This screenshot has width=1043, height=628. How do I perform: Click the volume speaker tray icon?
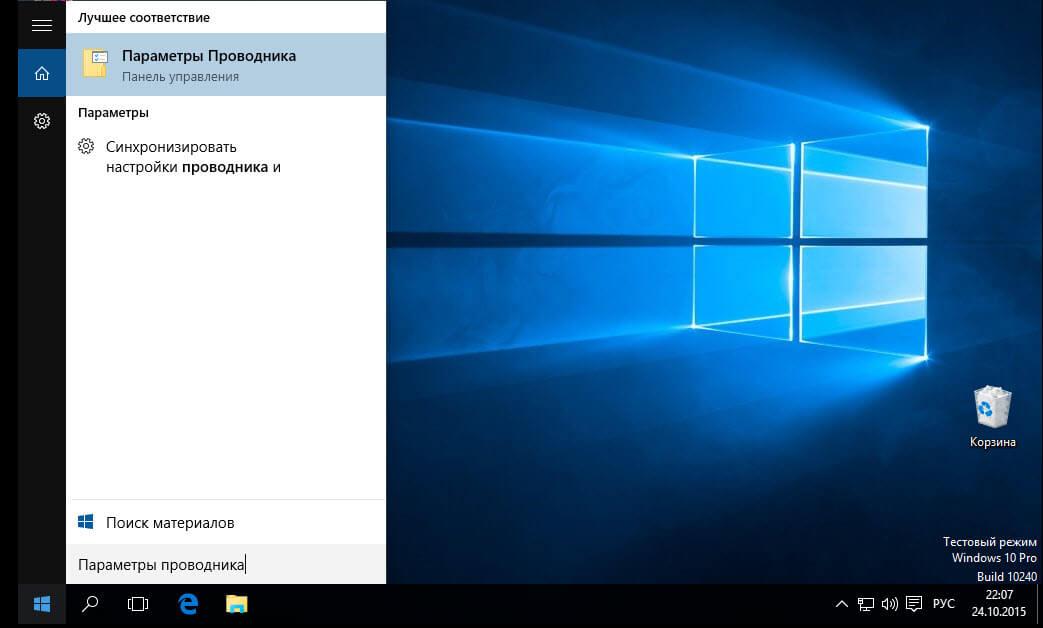(889, 604)
